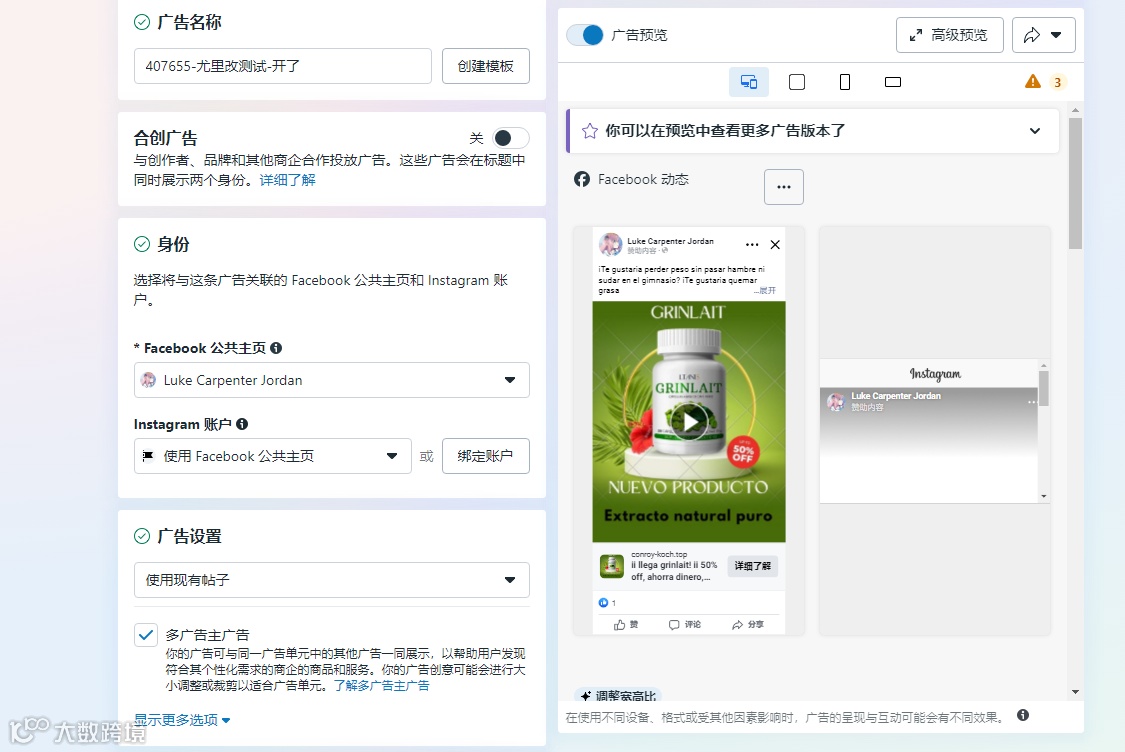Click the 赞 like button on ad preview

[626, 625]
